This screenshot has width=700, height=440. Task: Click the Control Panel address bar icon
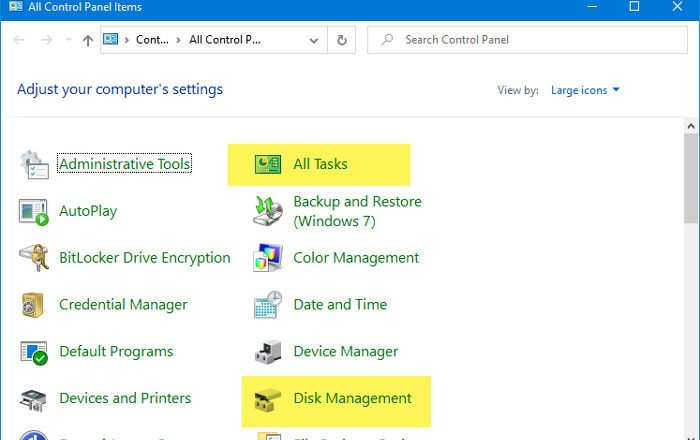pyautogui.click(x=110, y=39)
